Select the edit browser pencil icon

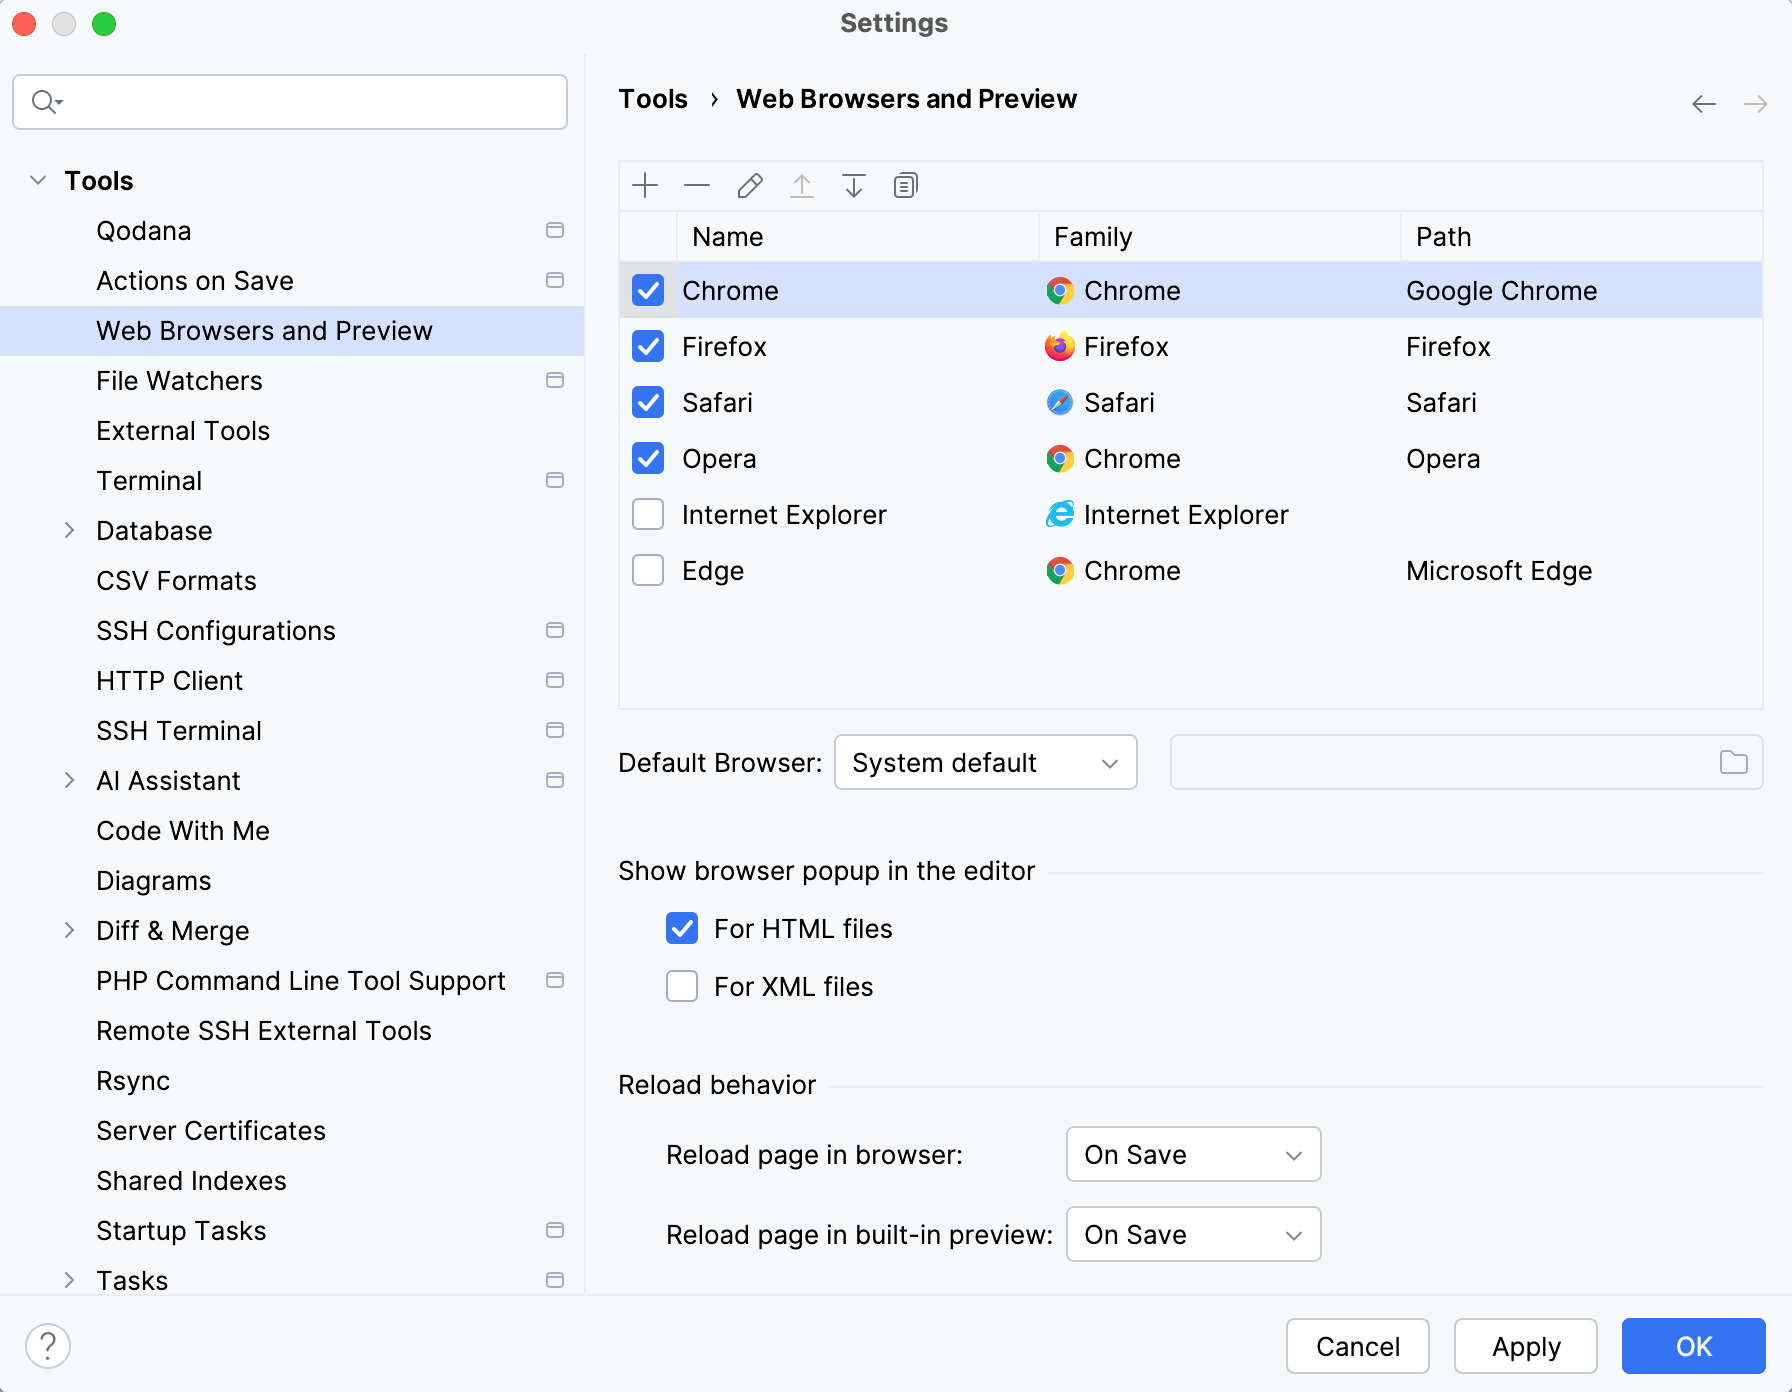pos(749,185)
